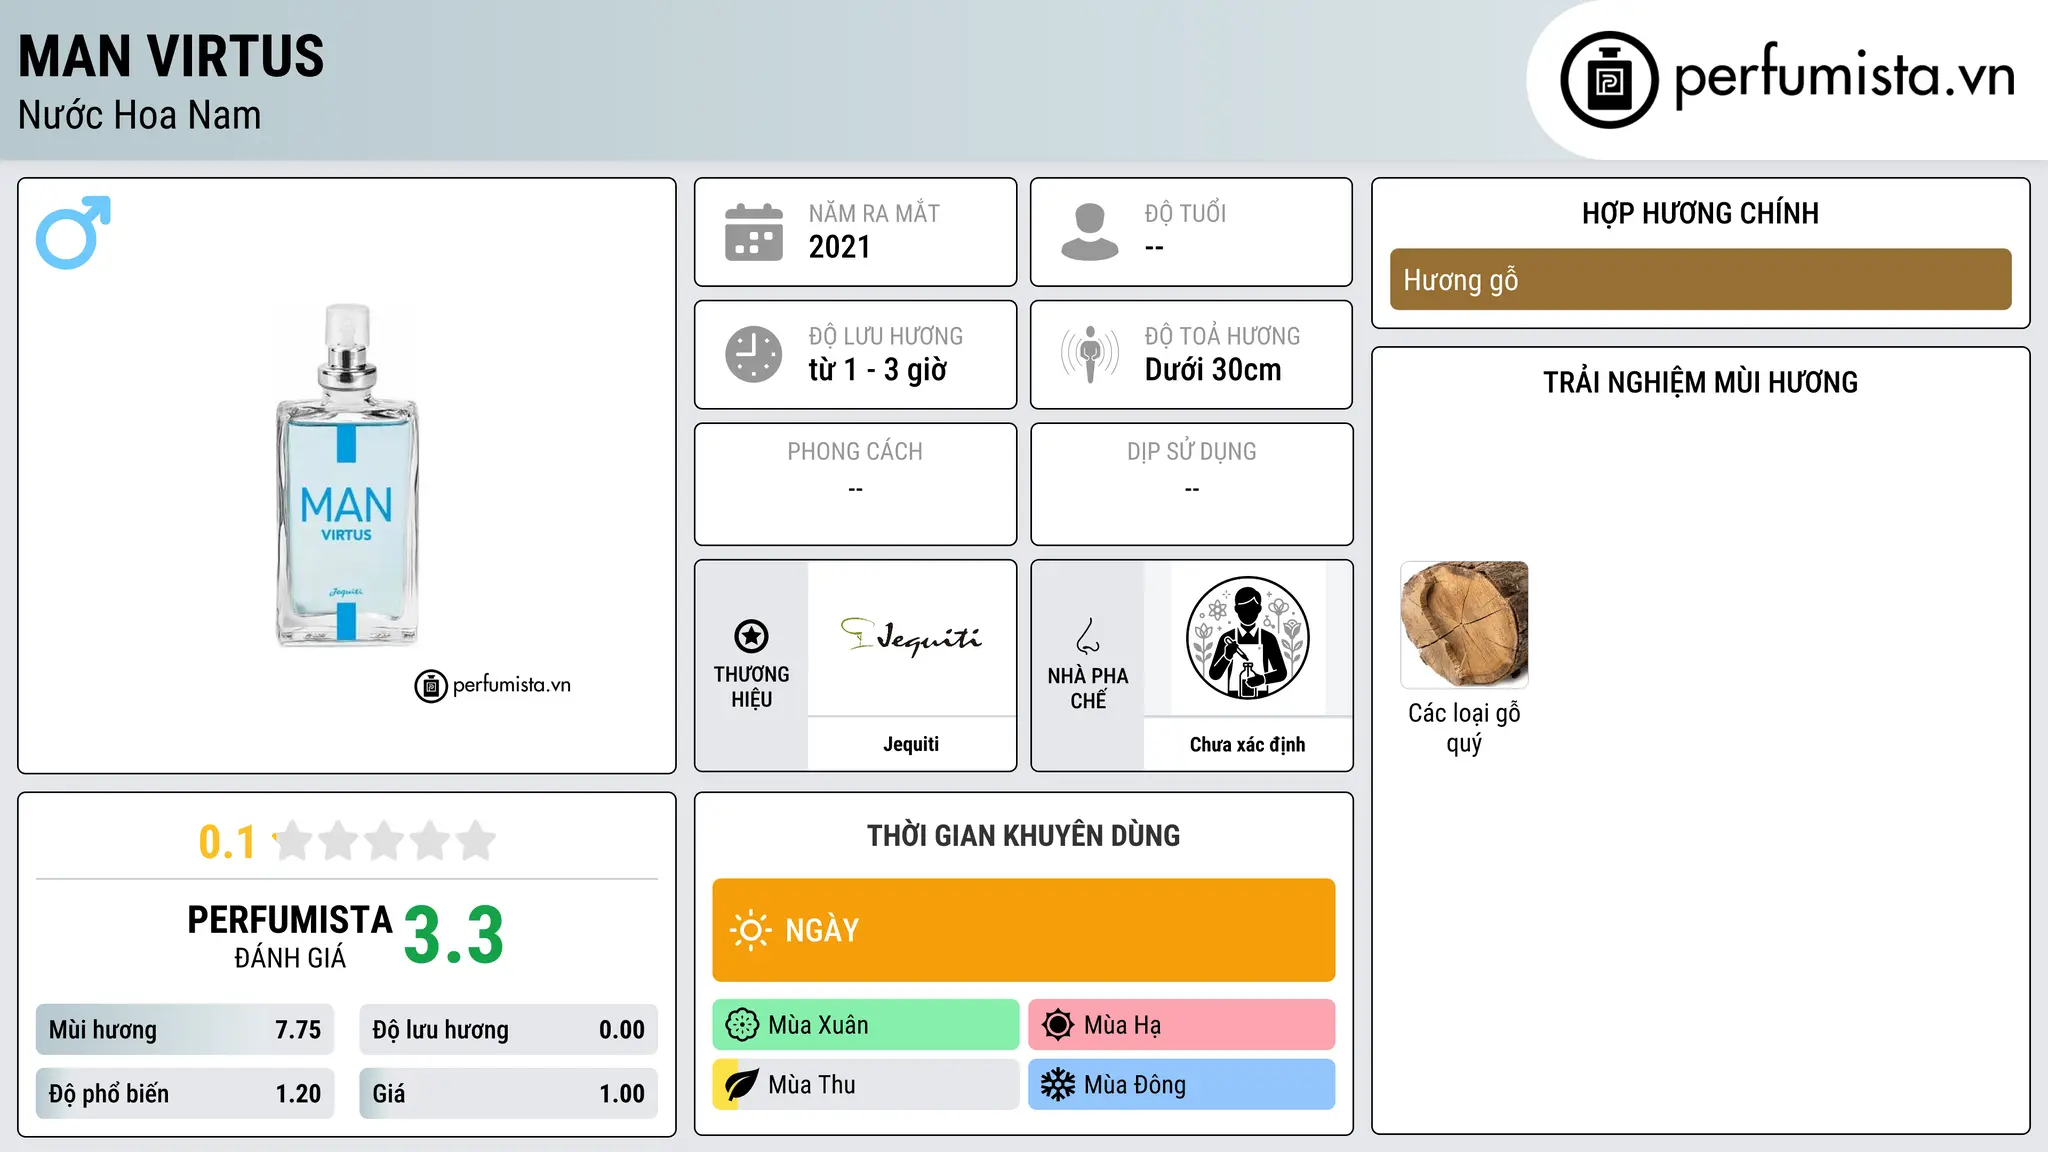
Task: Click the leaf icon beside Mùa Thu
Action: 742,1085
